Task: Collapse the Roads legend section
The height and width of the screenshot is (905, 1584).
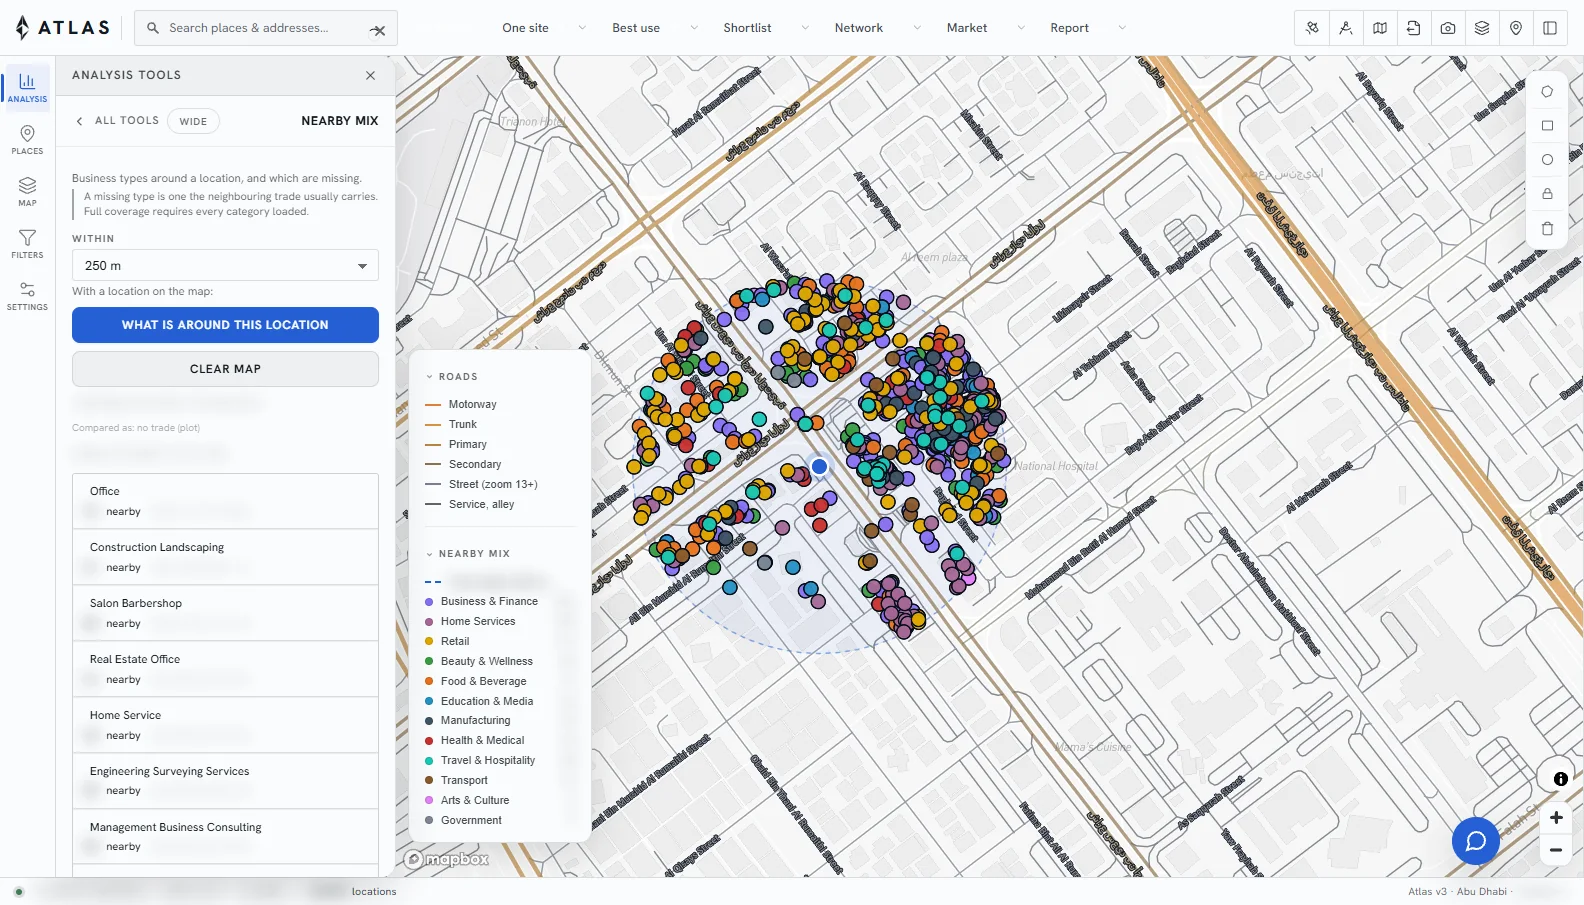Action: click(452, 377)
